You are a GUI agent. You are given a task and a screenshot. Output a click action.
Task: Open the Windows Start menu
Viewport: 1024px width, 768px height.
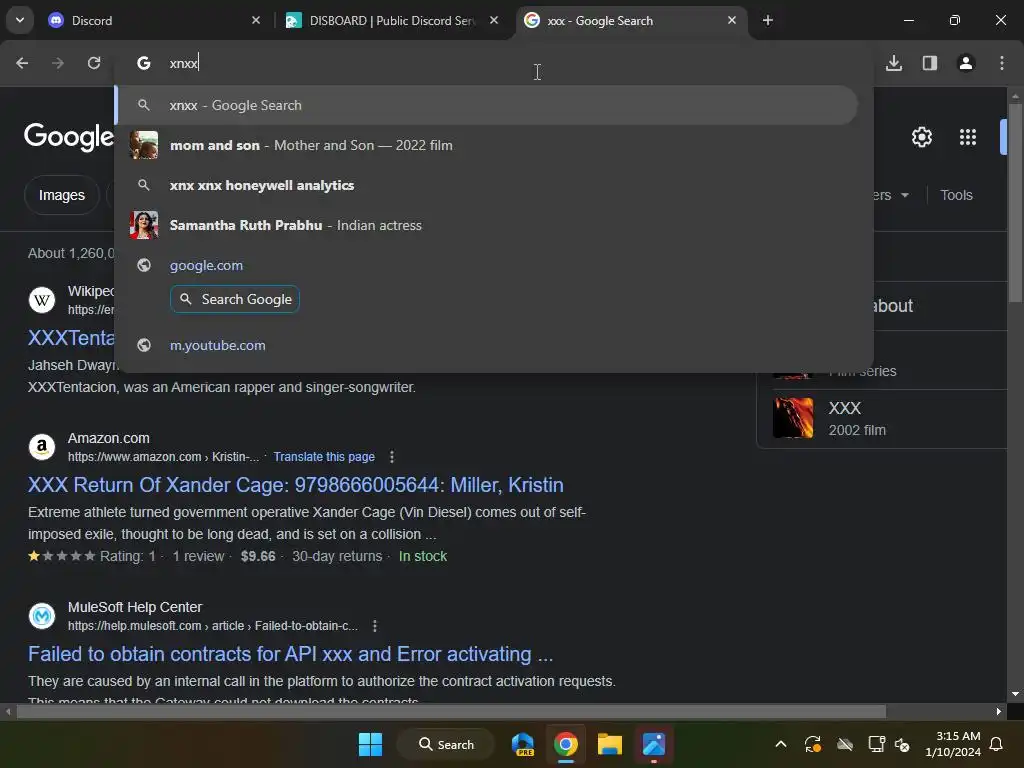370,744
